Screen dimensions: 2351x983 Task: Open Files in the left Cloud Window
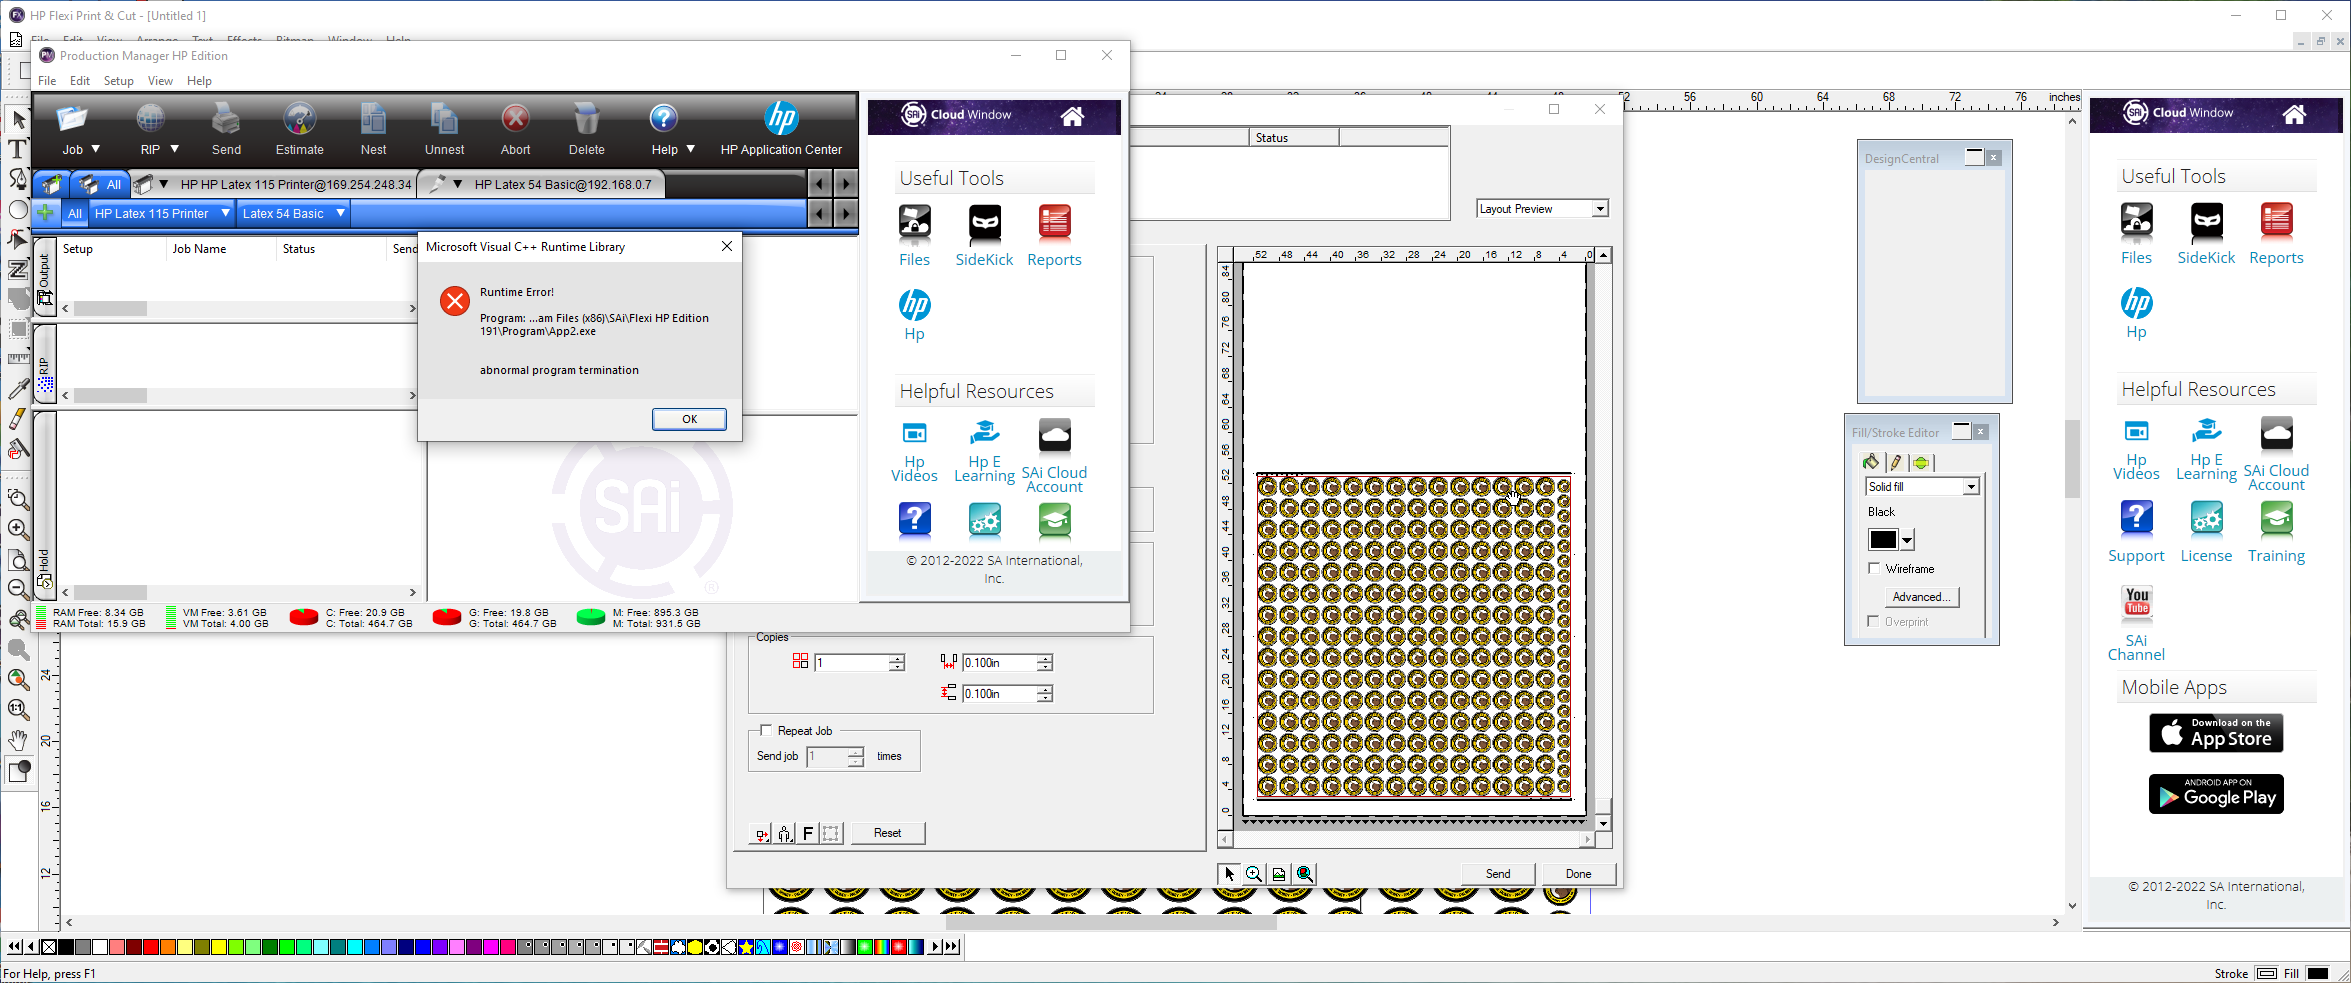[914, 237]
